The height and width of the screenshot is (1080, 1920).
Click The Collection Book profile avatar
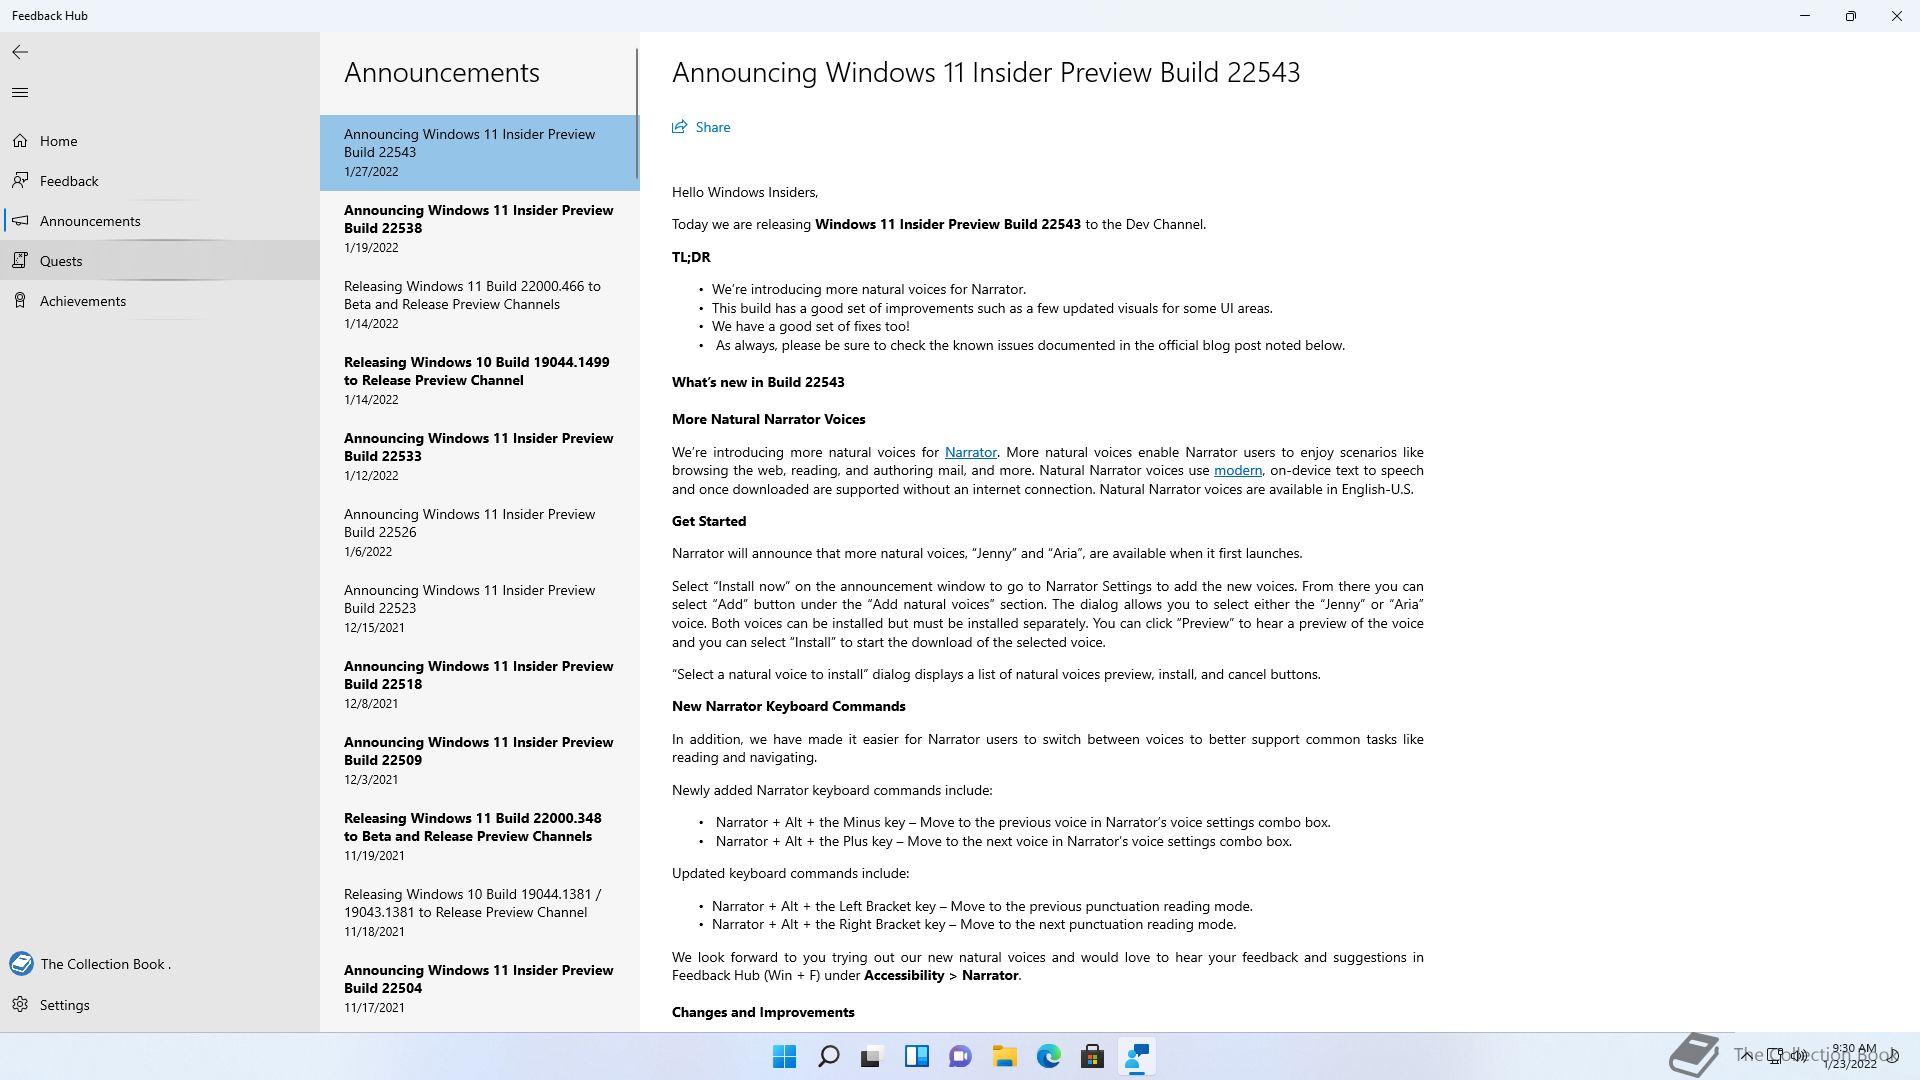click(21, 964)
